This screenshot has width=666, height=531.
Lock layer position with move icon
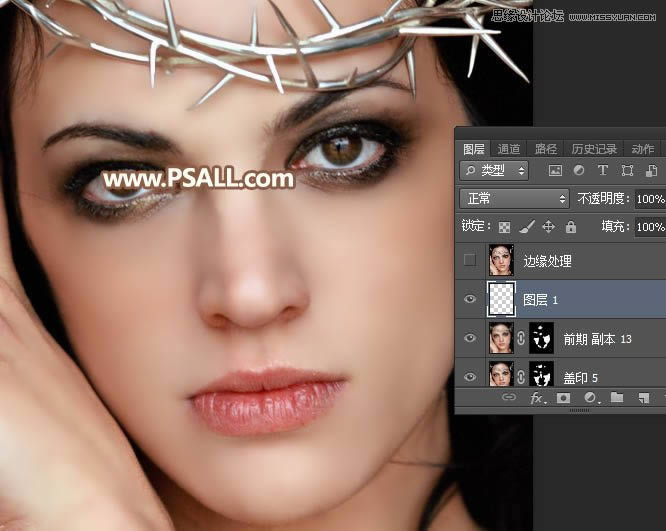pos(549,227)
